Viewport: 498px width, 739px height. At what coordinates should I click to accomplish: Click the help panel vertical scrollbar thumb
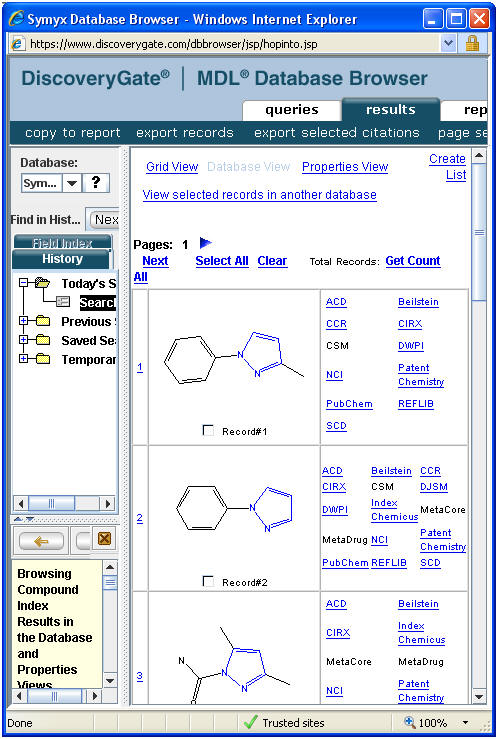(x=109, y=583)
